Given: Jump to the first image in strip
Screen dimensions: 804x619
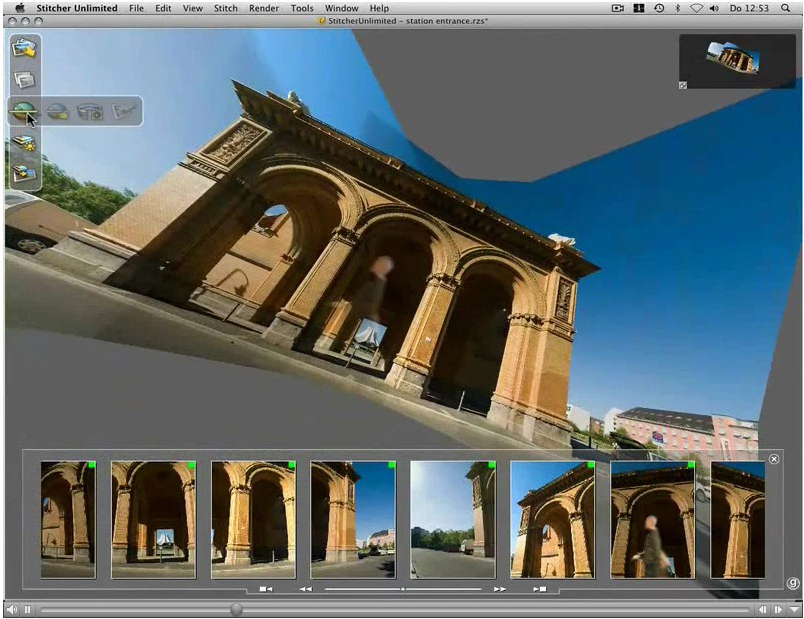Looking at the screenshot, I should 265,589.
